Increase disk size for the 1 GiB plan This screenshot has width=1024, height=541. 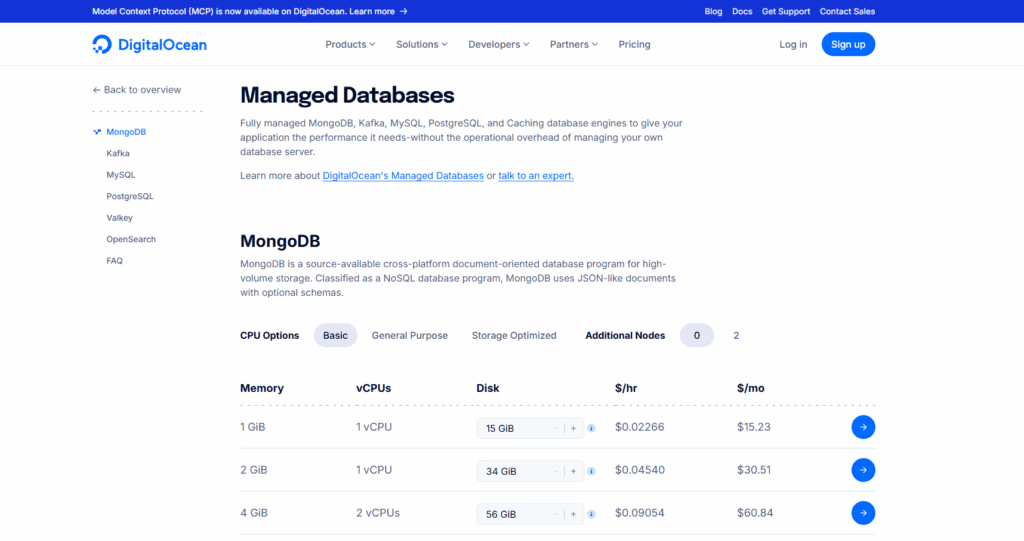[x=573, y=428]
